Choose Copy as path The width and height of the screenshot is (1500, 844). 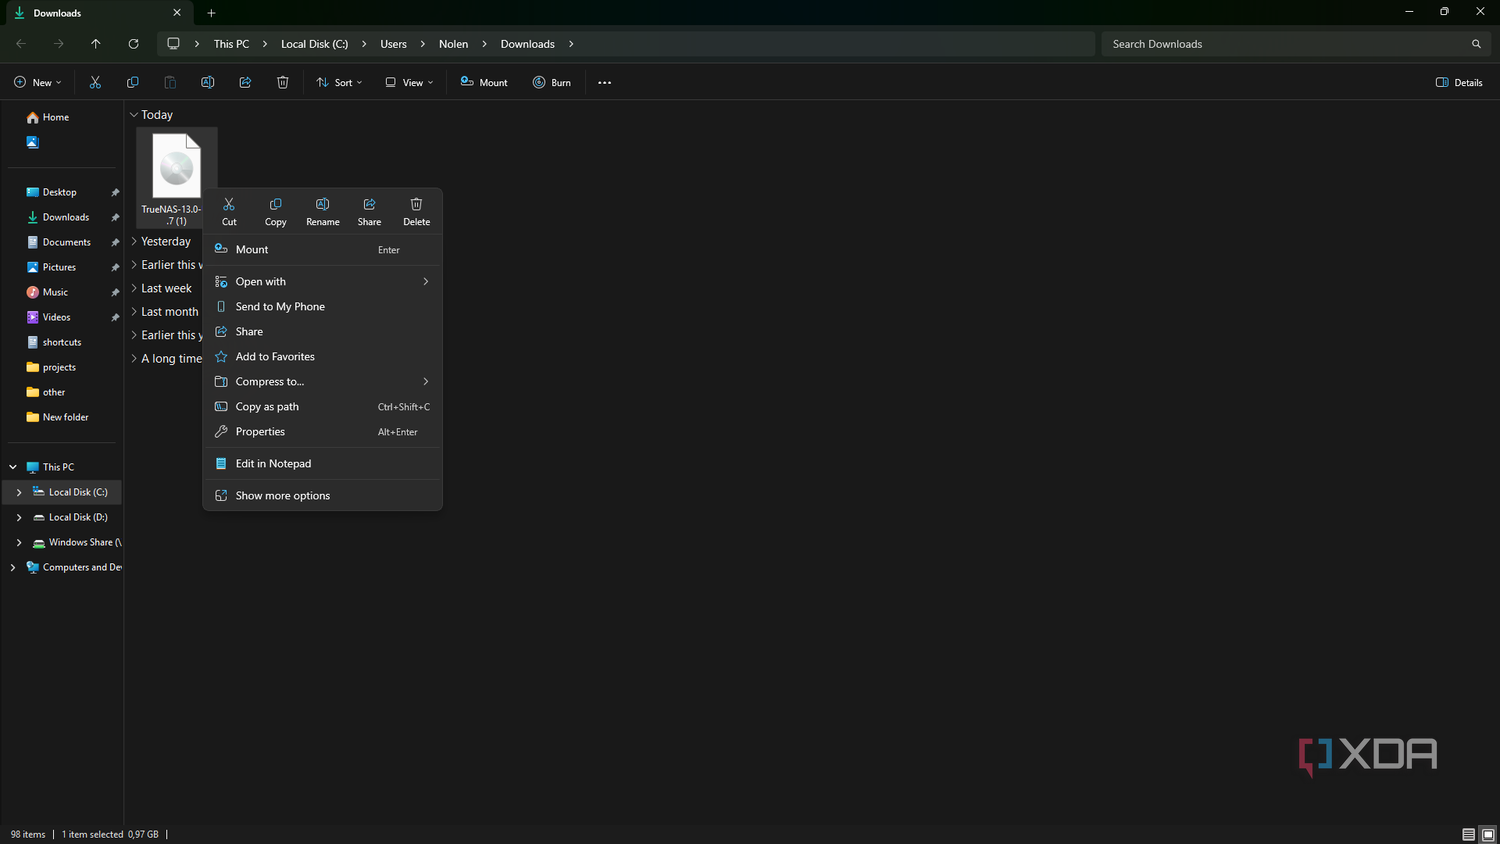pos(323,407)
